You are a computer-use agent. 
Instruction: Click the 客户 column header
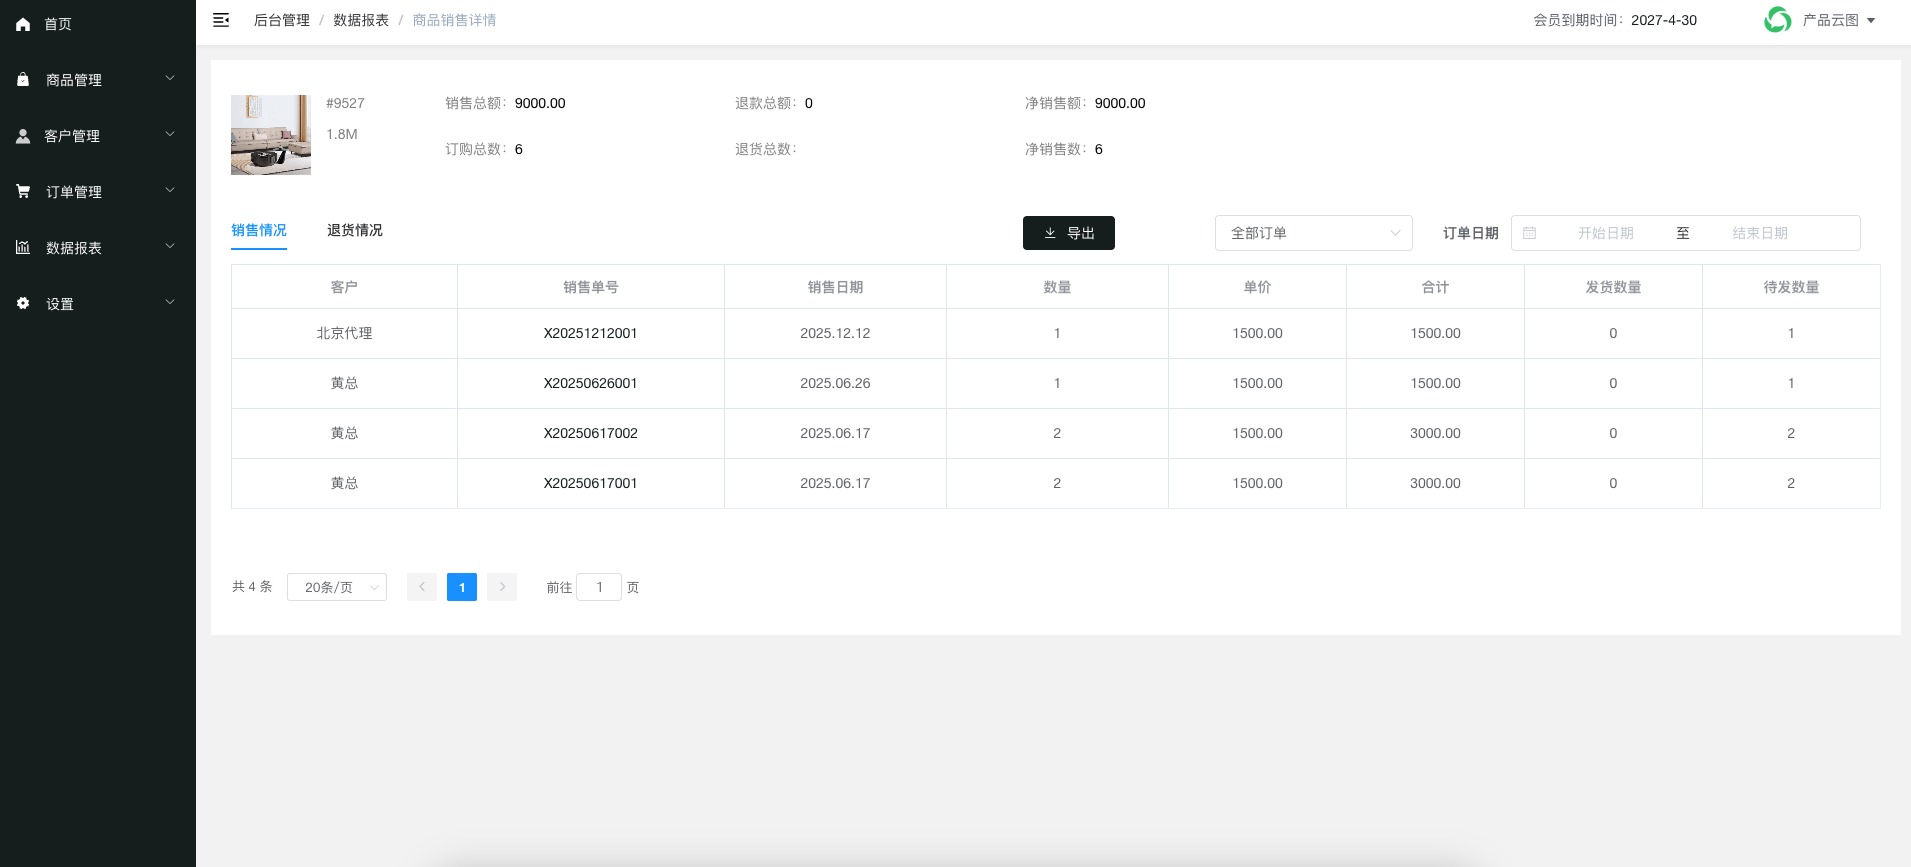(344, 287)
